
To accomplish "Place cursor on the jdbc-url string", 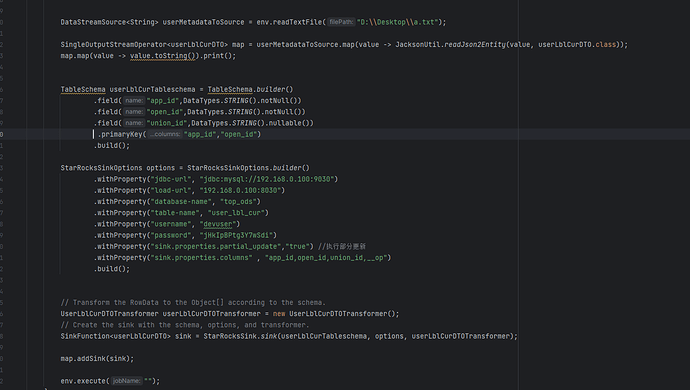I will tap(172, 179).
